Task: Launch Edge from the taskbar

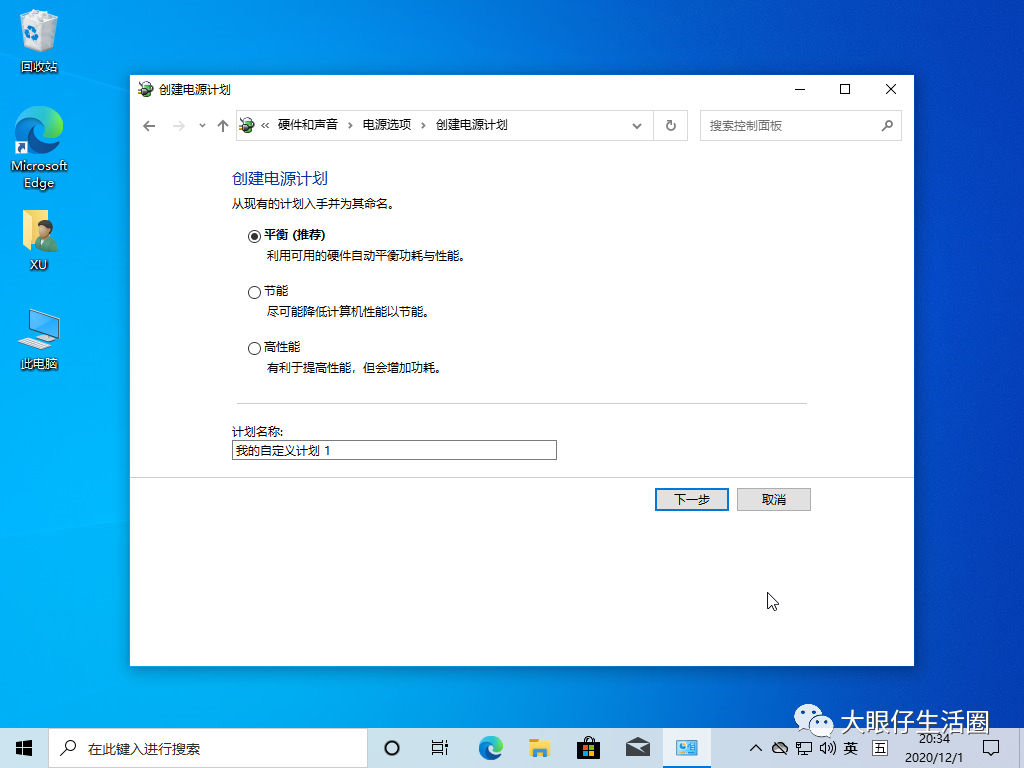Action: point(490,748)
